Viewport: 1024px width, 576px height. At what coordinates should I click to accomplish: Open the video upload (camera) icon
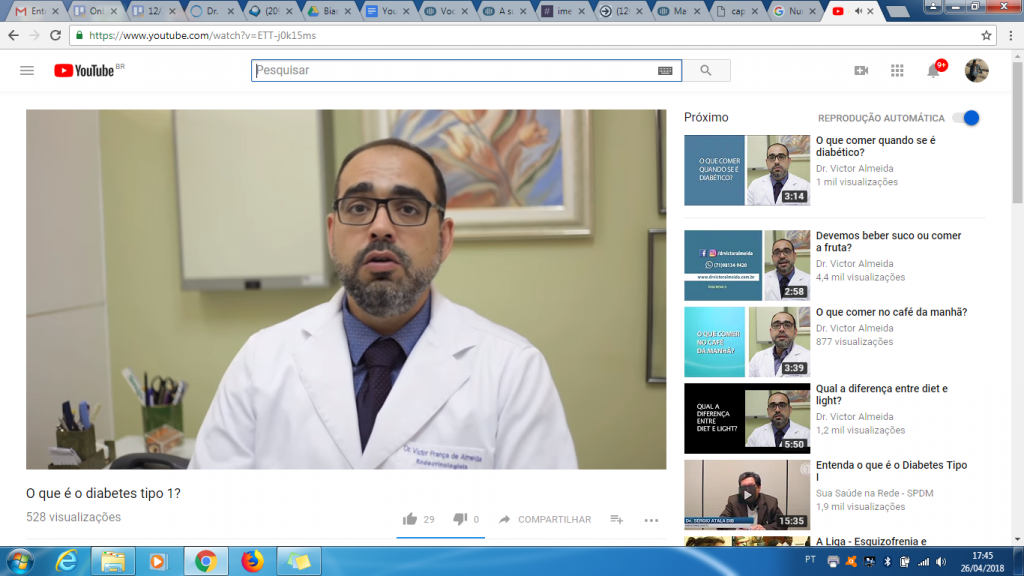[862, 70]
